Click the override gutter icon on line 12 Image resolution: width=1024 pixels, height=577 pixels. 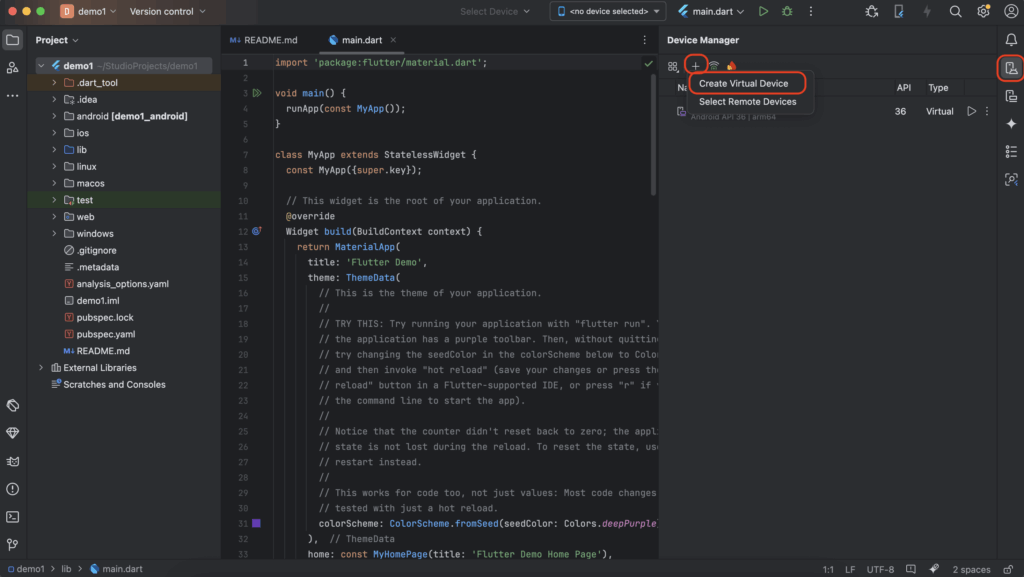[257, 231]
